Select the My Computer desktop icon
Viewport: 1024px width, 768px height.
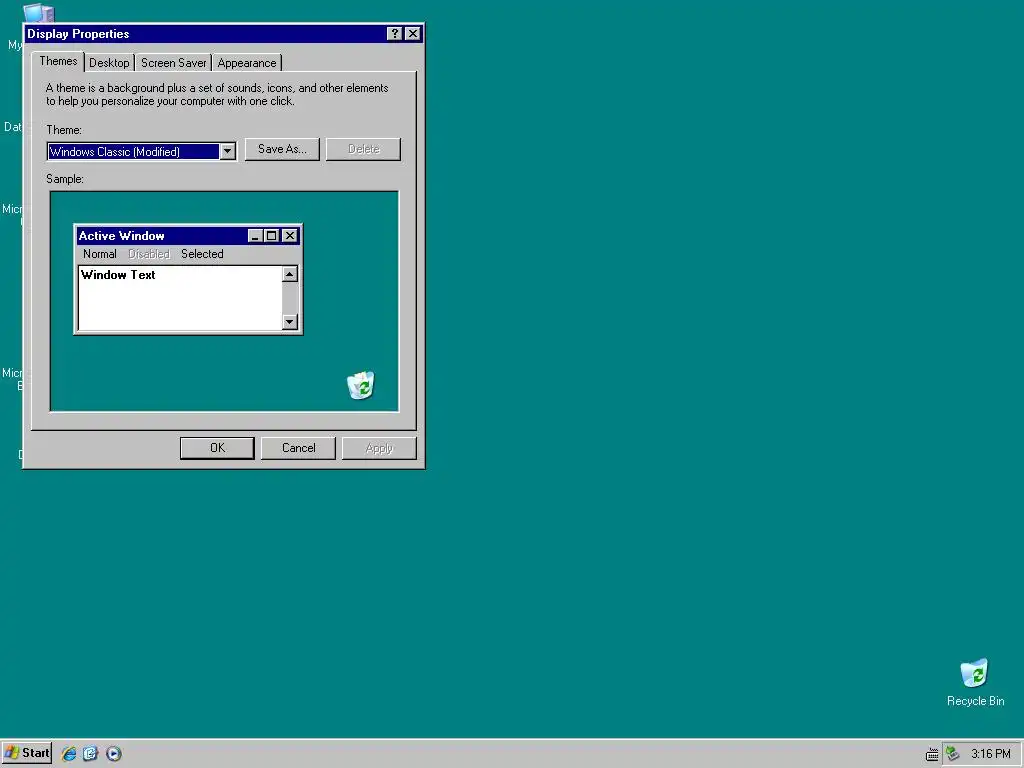[38, 12]
